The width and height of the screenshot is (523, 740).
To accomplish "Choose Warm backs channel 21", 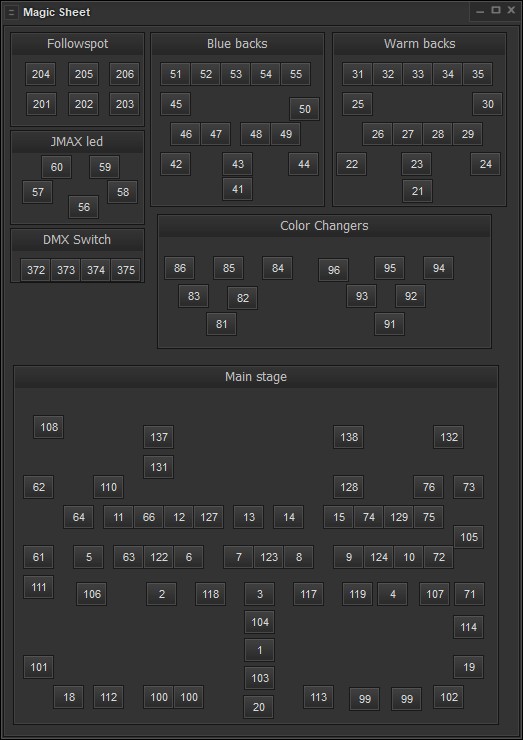I will [x=417, y=191].
